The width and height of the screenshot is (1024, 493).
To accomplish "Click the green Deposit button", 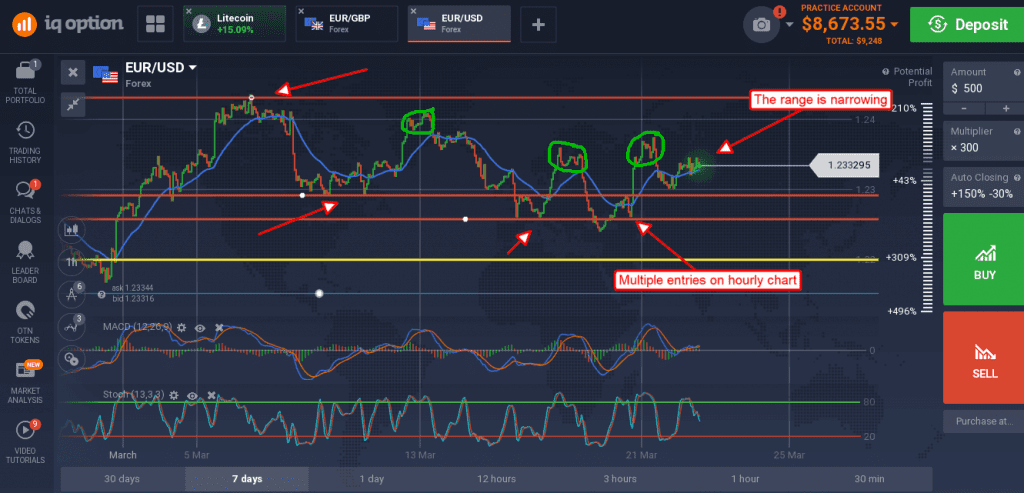I will click(x=966, y=25).
